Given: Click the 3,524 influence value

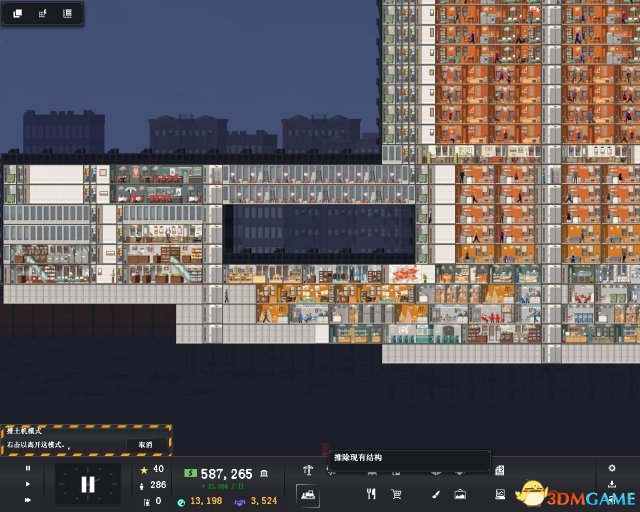Looking at the screenshot, I should pyautogui.click(x=264, y=501).
